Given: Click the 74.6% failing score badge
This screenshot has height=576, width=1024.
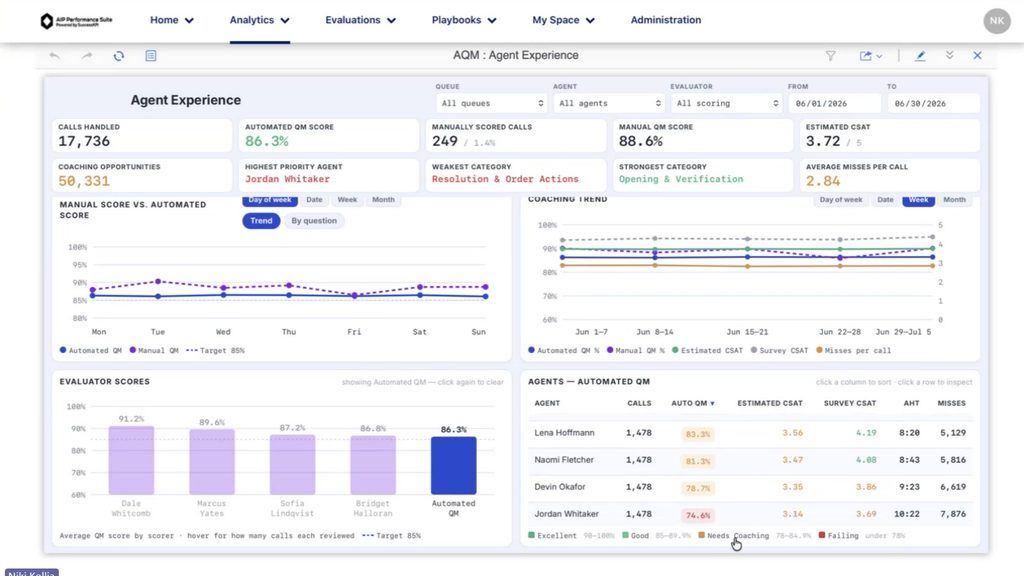Looking at the screenshot, I should pyautogui.click(x=697, y=515).
